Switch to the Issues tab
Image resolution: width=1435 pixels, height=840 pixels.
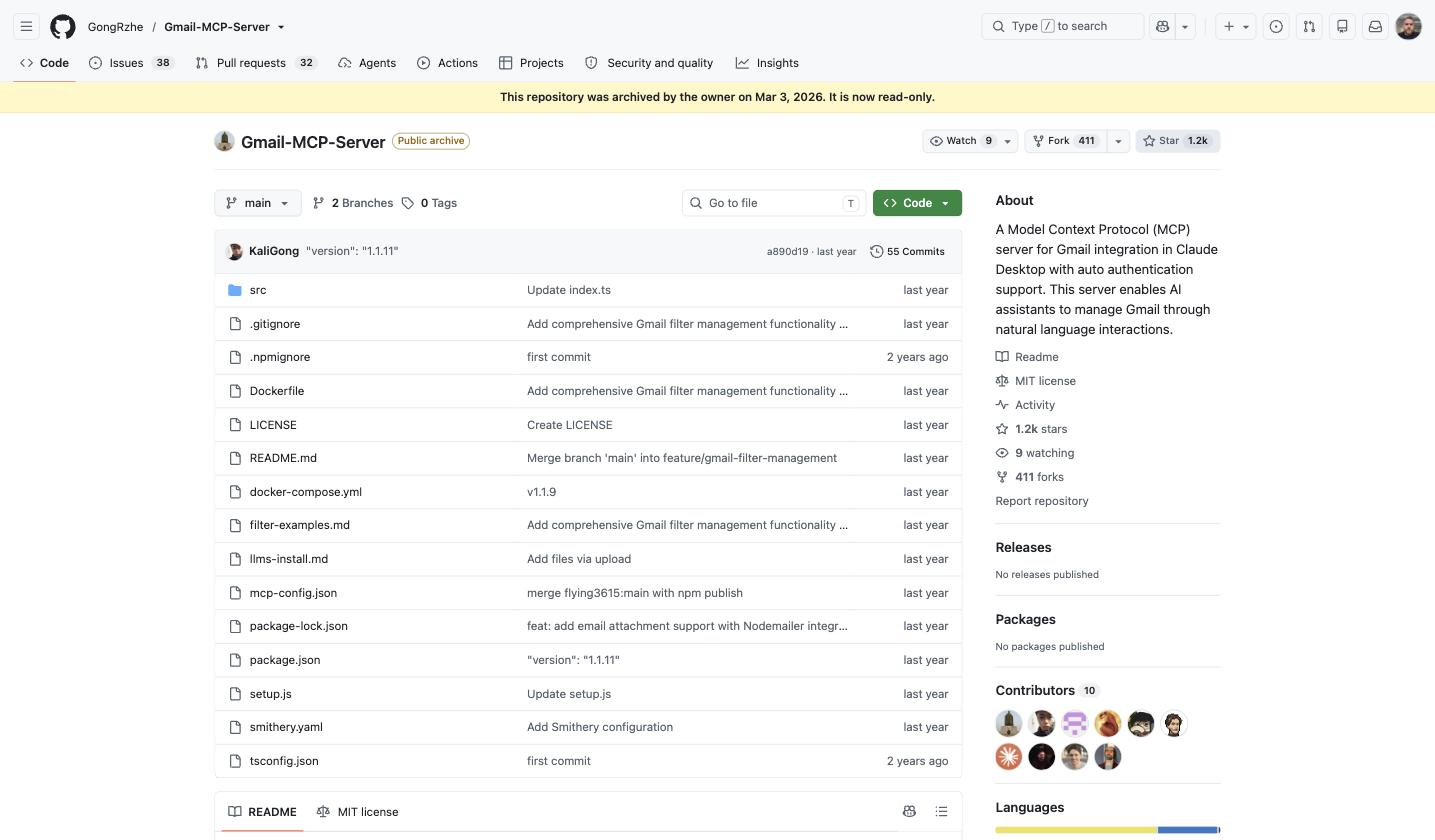[131, 63]
